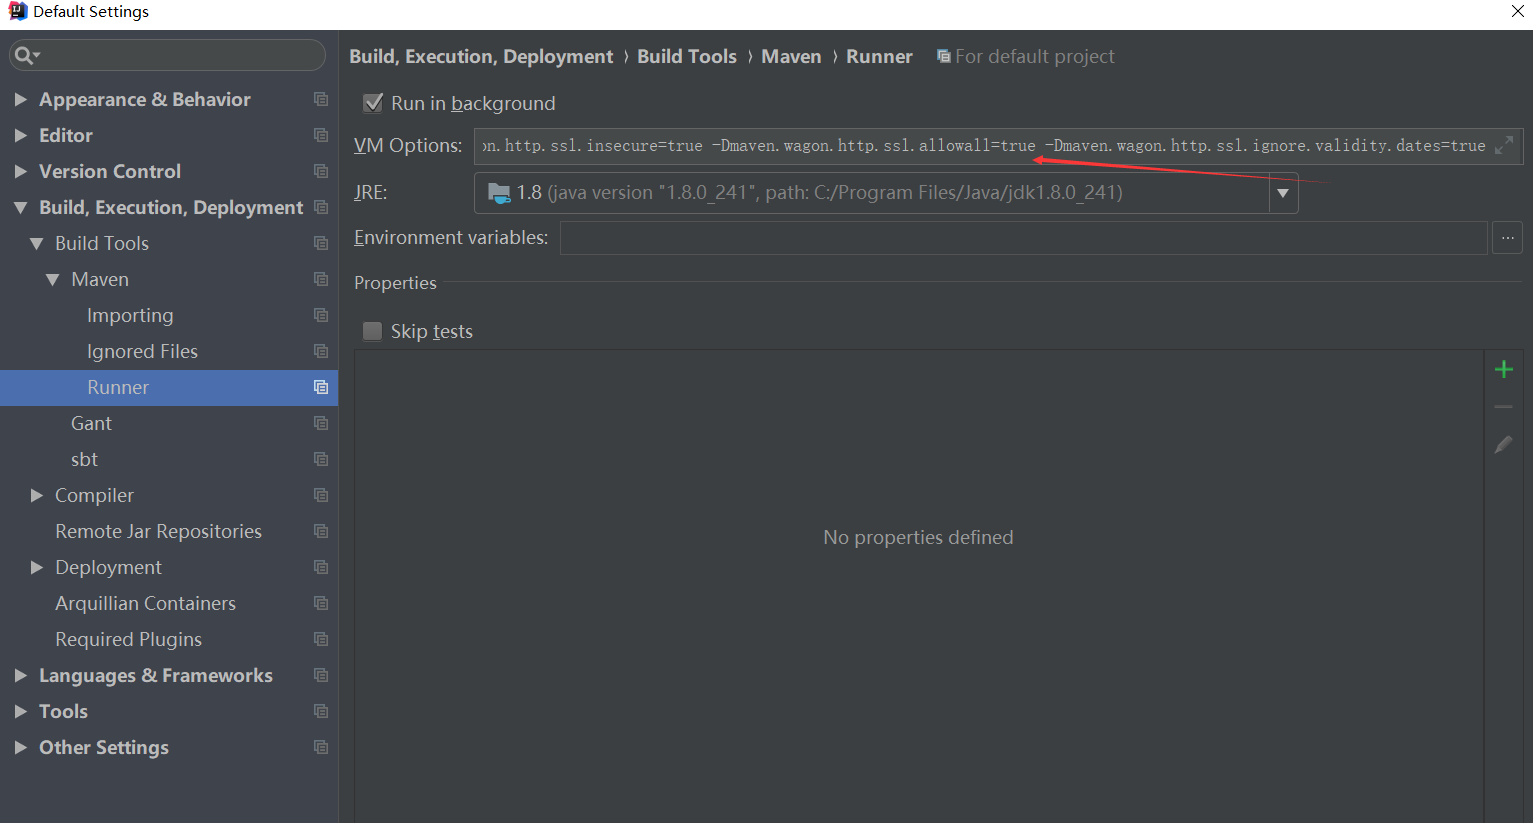Click the 'For default project' link
The width and height of the screenshot is (1533, 823).
(1035, 56)
